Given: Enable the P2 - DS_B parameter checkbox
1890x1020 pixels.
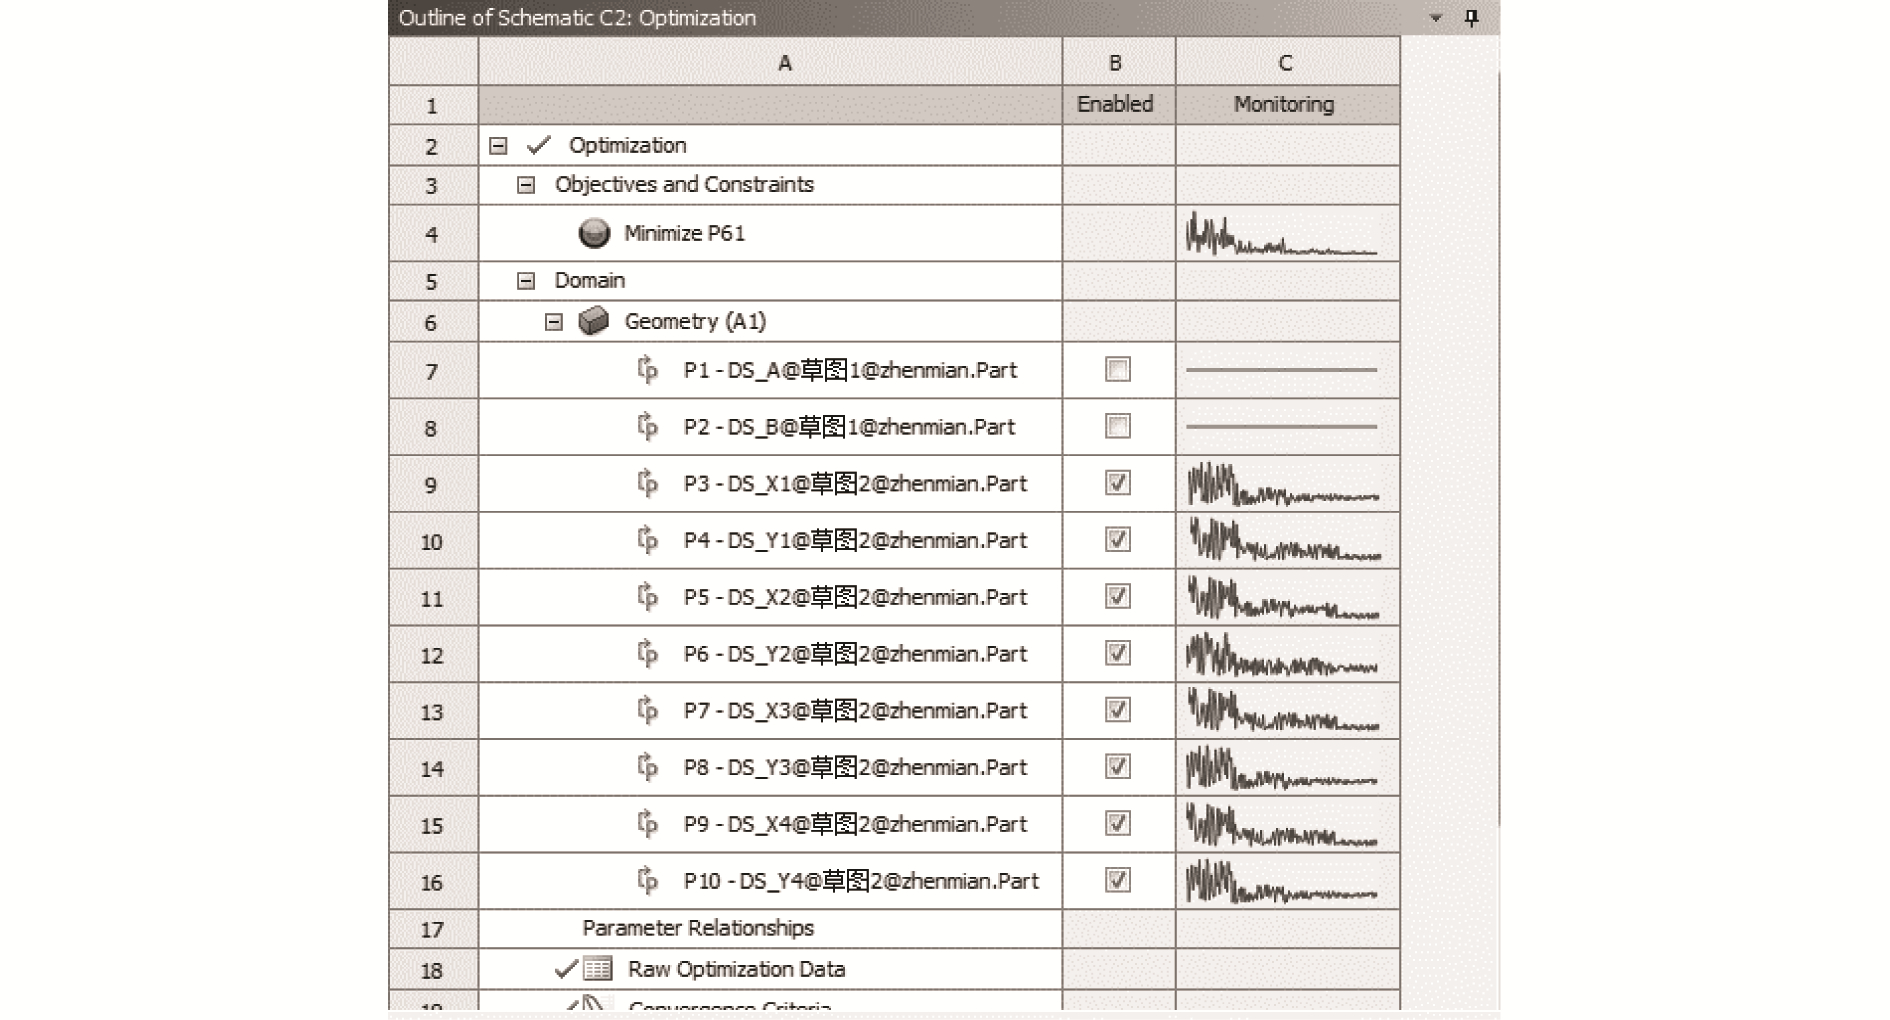Looking at the screenshot, I should pos(1117,427).
